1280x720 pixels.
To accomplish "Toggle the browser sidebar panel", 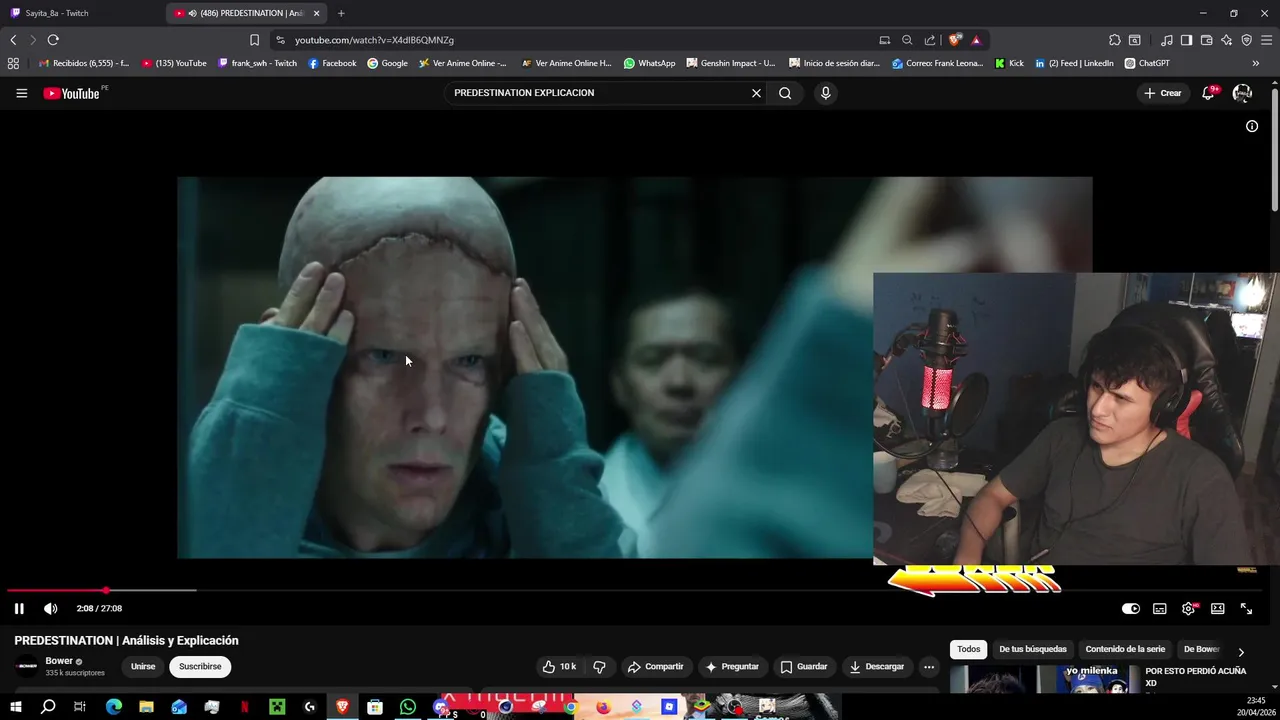I will point(1186,40).
